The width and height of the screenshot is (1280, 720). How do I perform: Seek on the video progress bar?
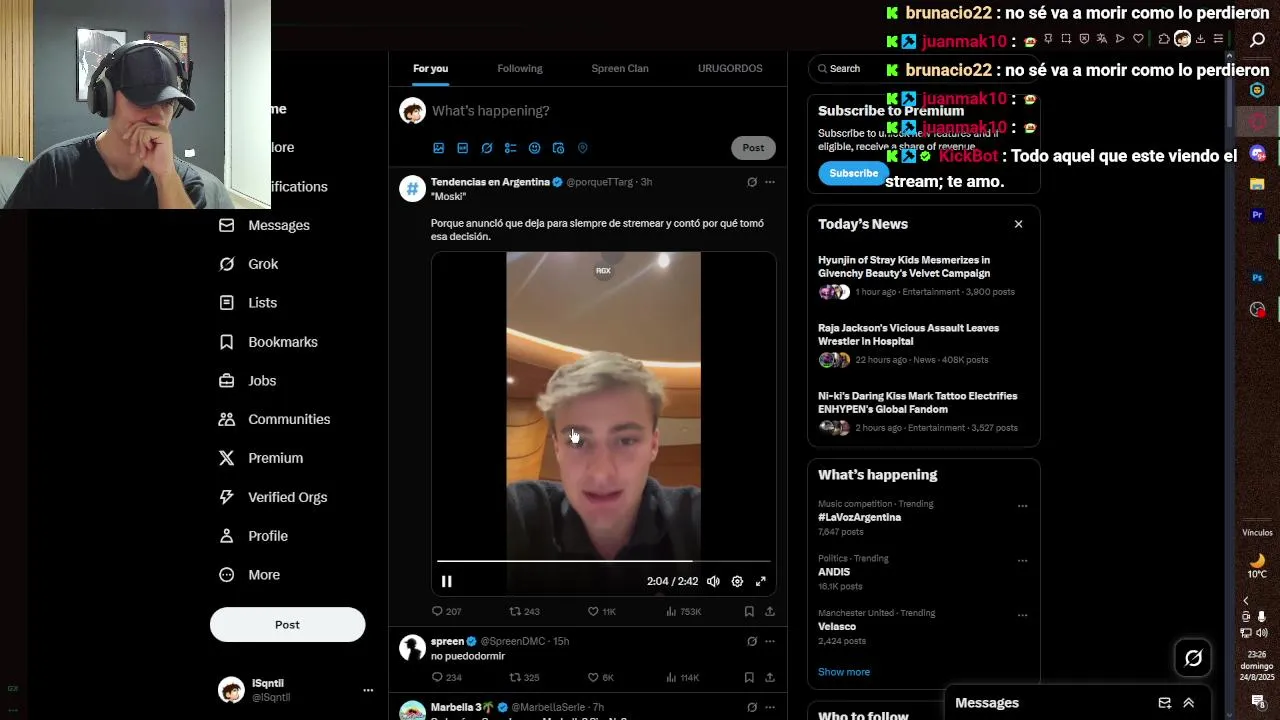pyautogui.click(x=604, y=561)
